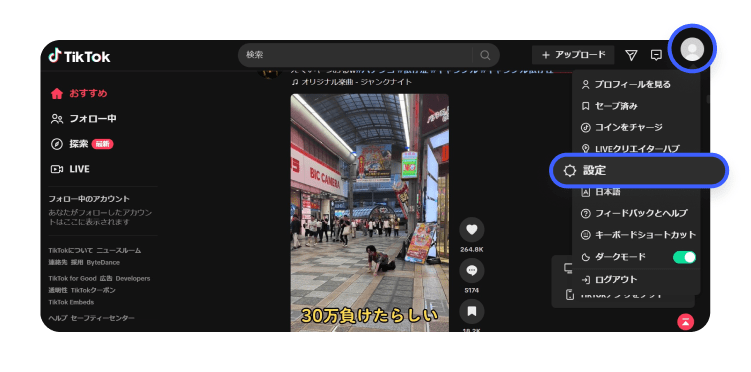Screen dimensions: 751x372
Task: Click オリジナル楽曲 - ジャンクナイト music link
Action: tap(352, 82)
